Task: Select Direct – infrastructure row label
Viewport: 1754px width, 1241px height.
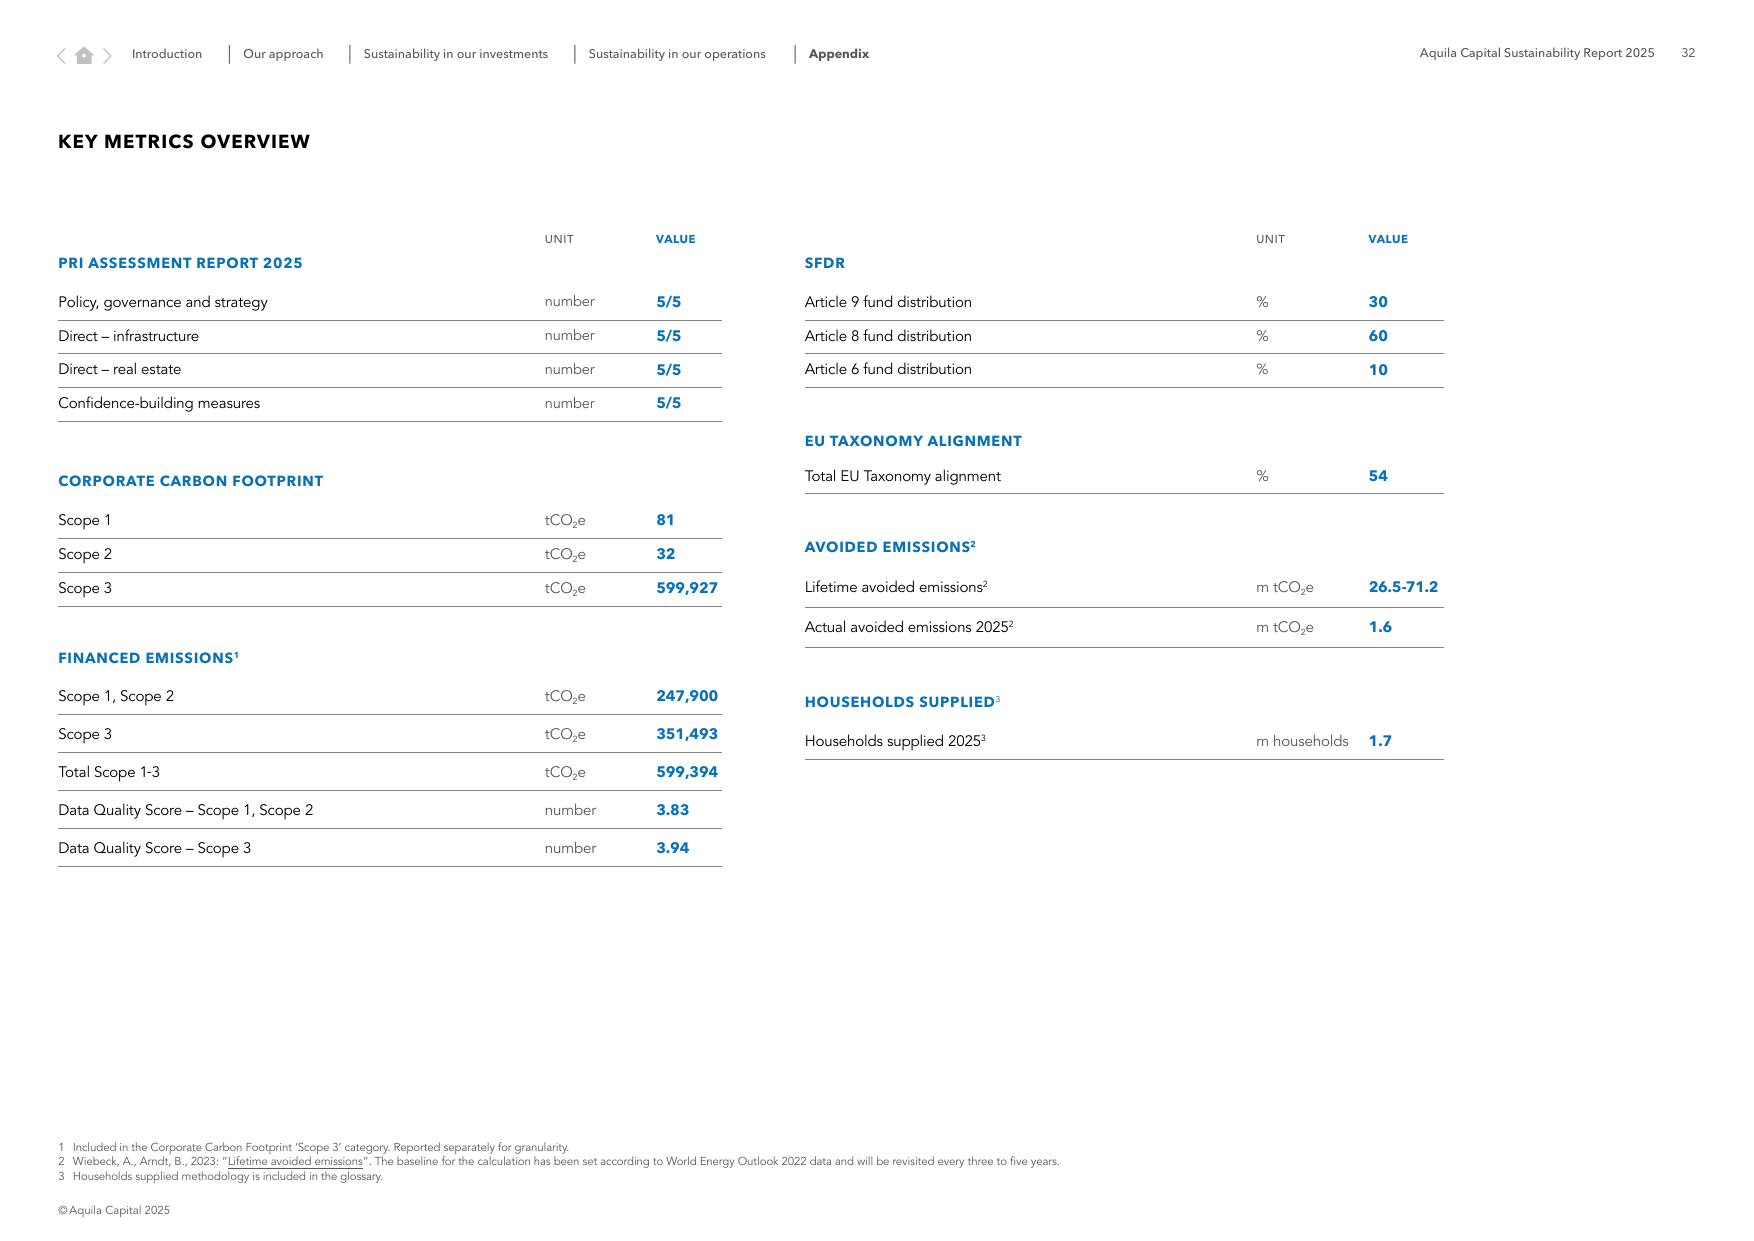Action: pos(128,336)
